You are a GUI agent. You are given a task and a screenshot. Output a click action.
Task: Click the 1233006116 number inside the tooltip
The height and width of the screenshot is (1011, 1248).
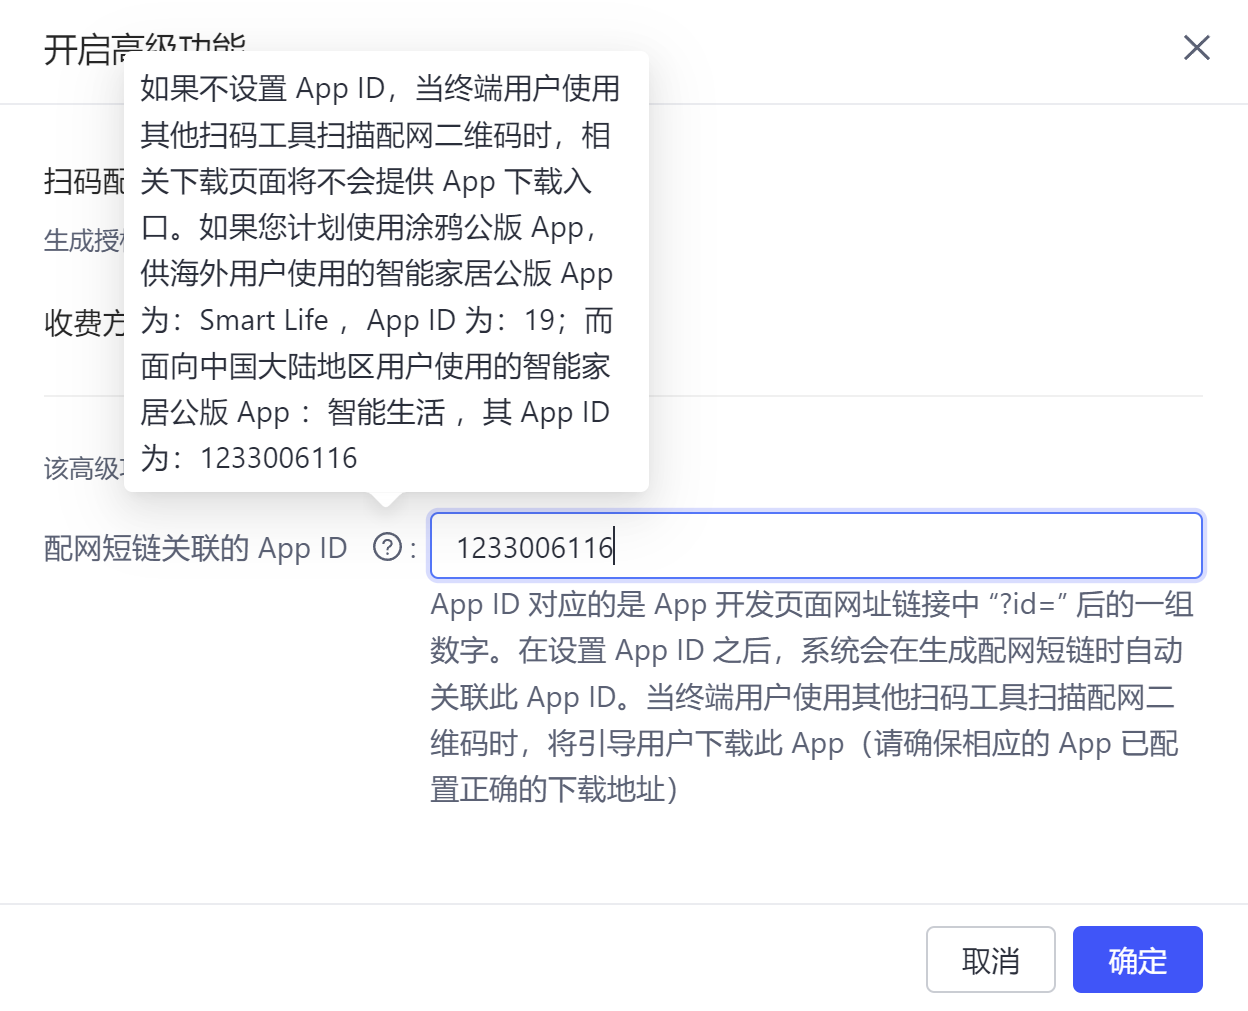coord(278,458)
